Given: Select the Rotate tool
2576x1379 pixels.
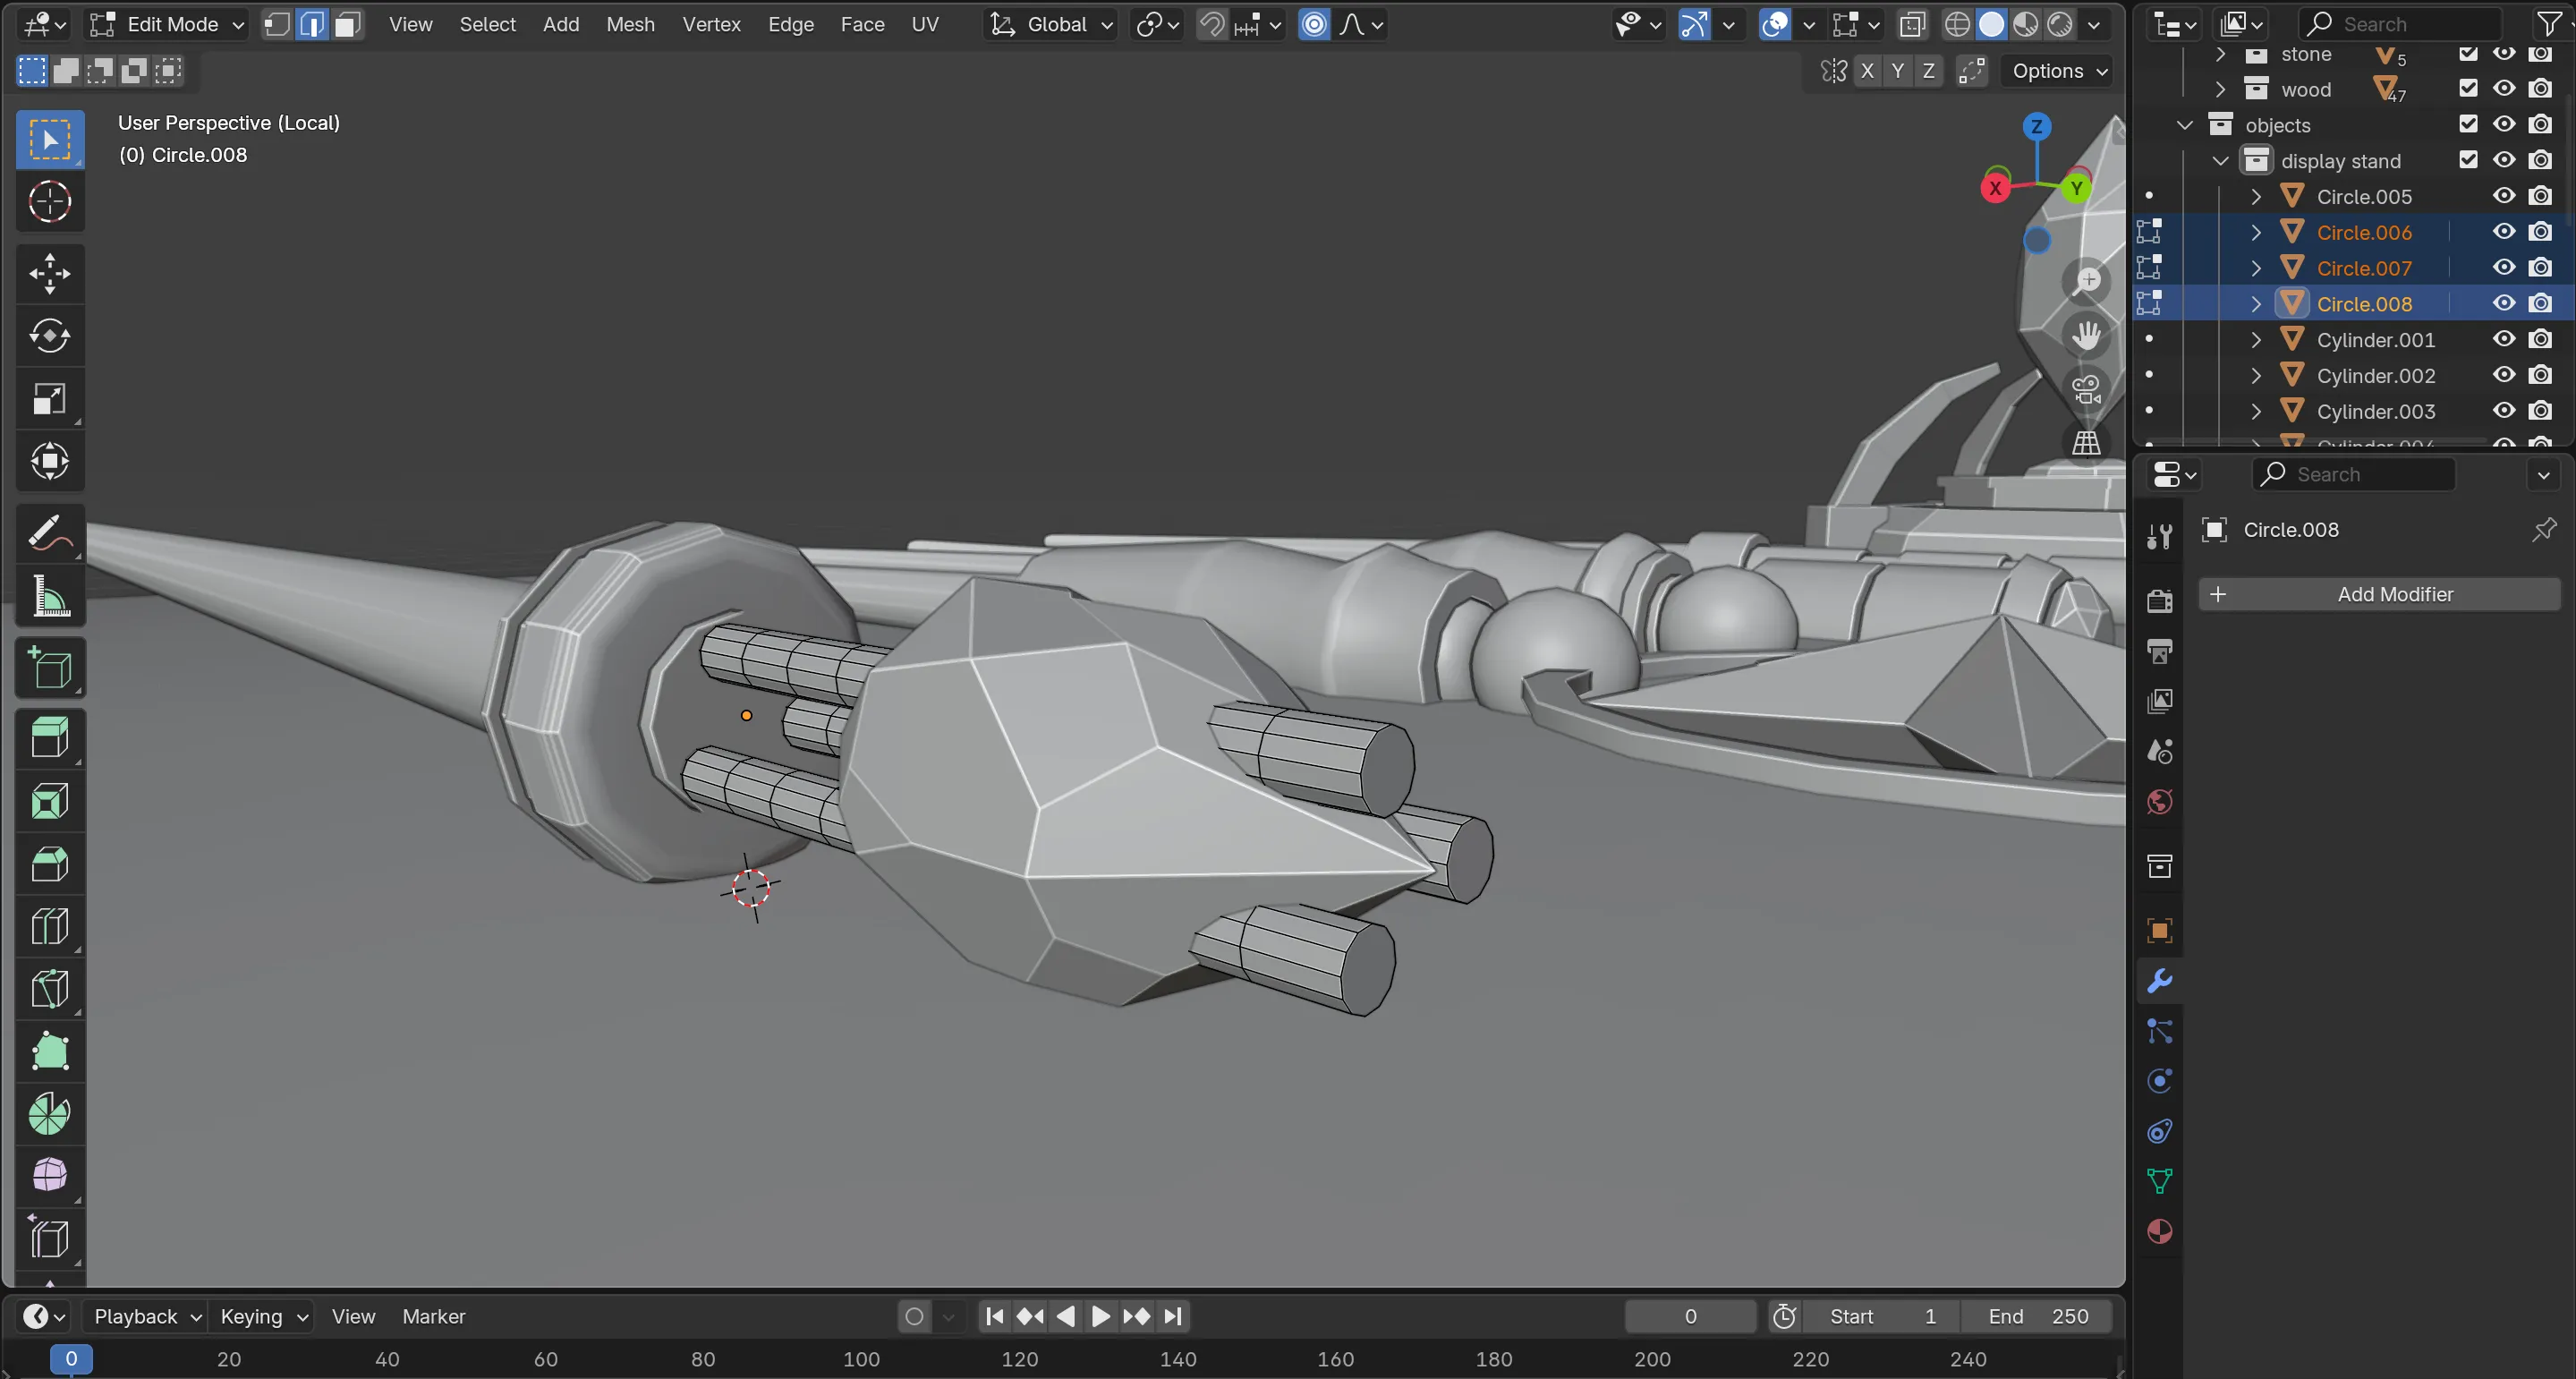Looking at the screenshot, I should (50, 336).
